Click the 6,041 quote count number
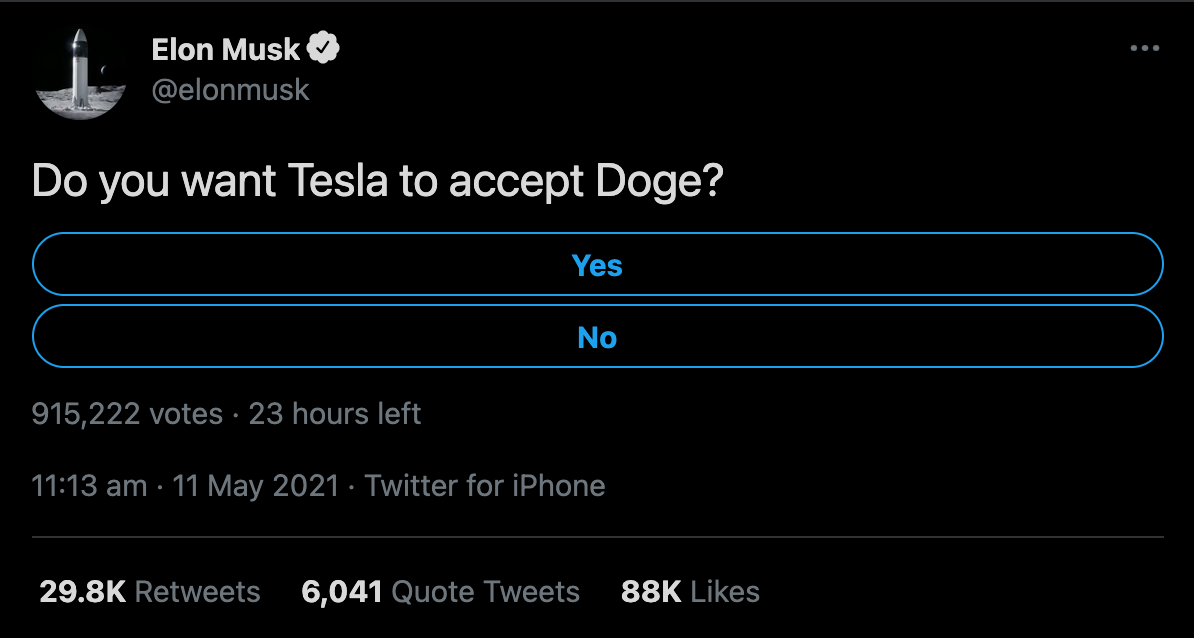Screen dimensions: 1194x638 click(342, 591)
